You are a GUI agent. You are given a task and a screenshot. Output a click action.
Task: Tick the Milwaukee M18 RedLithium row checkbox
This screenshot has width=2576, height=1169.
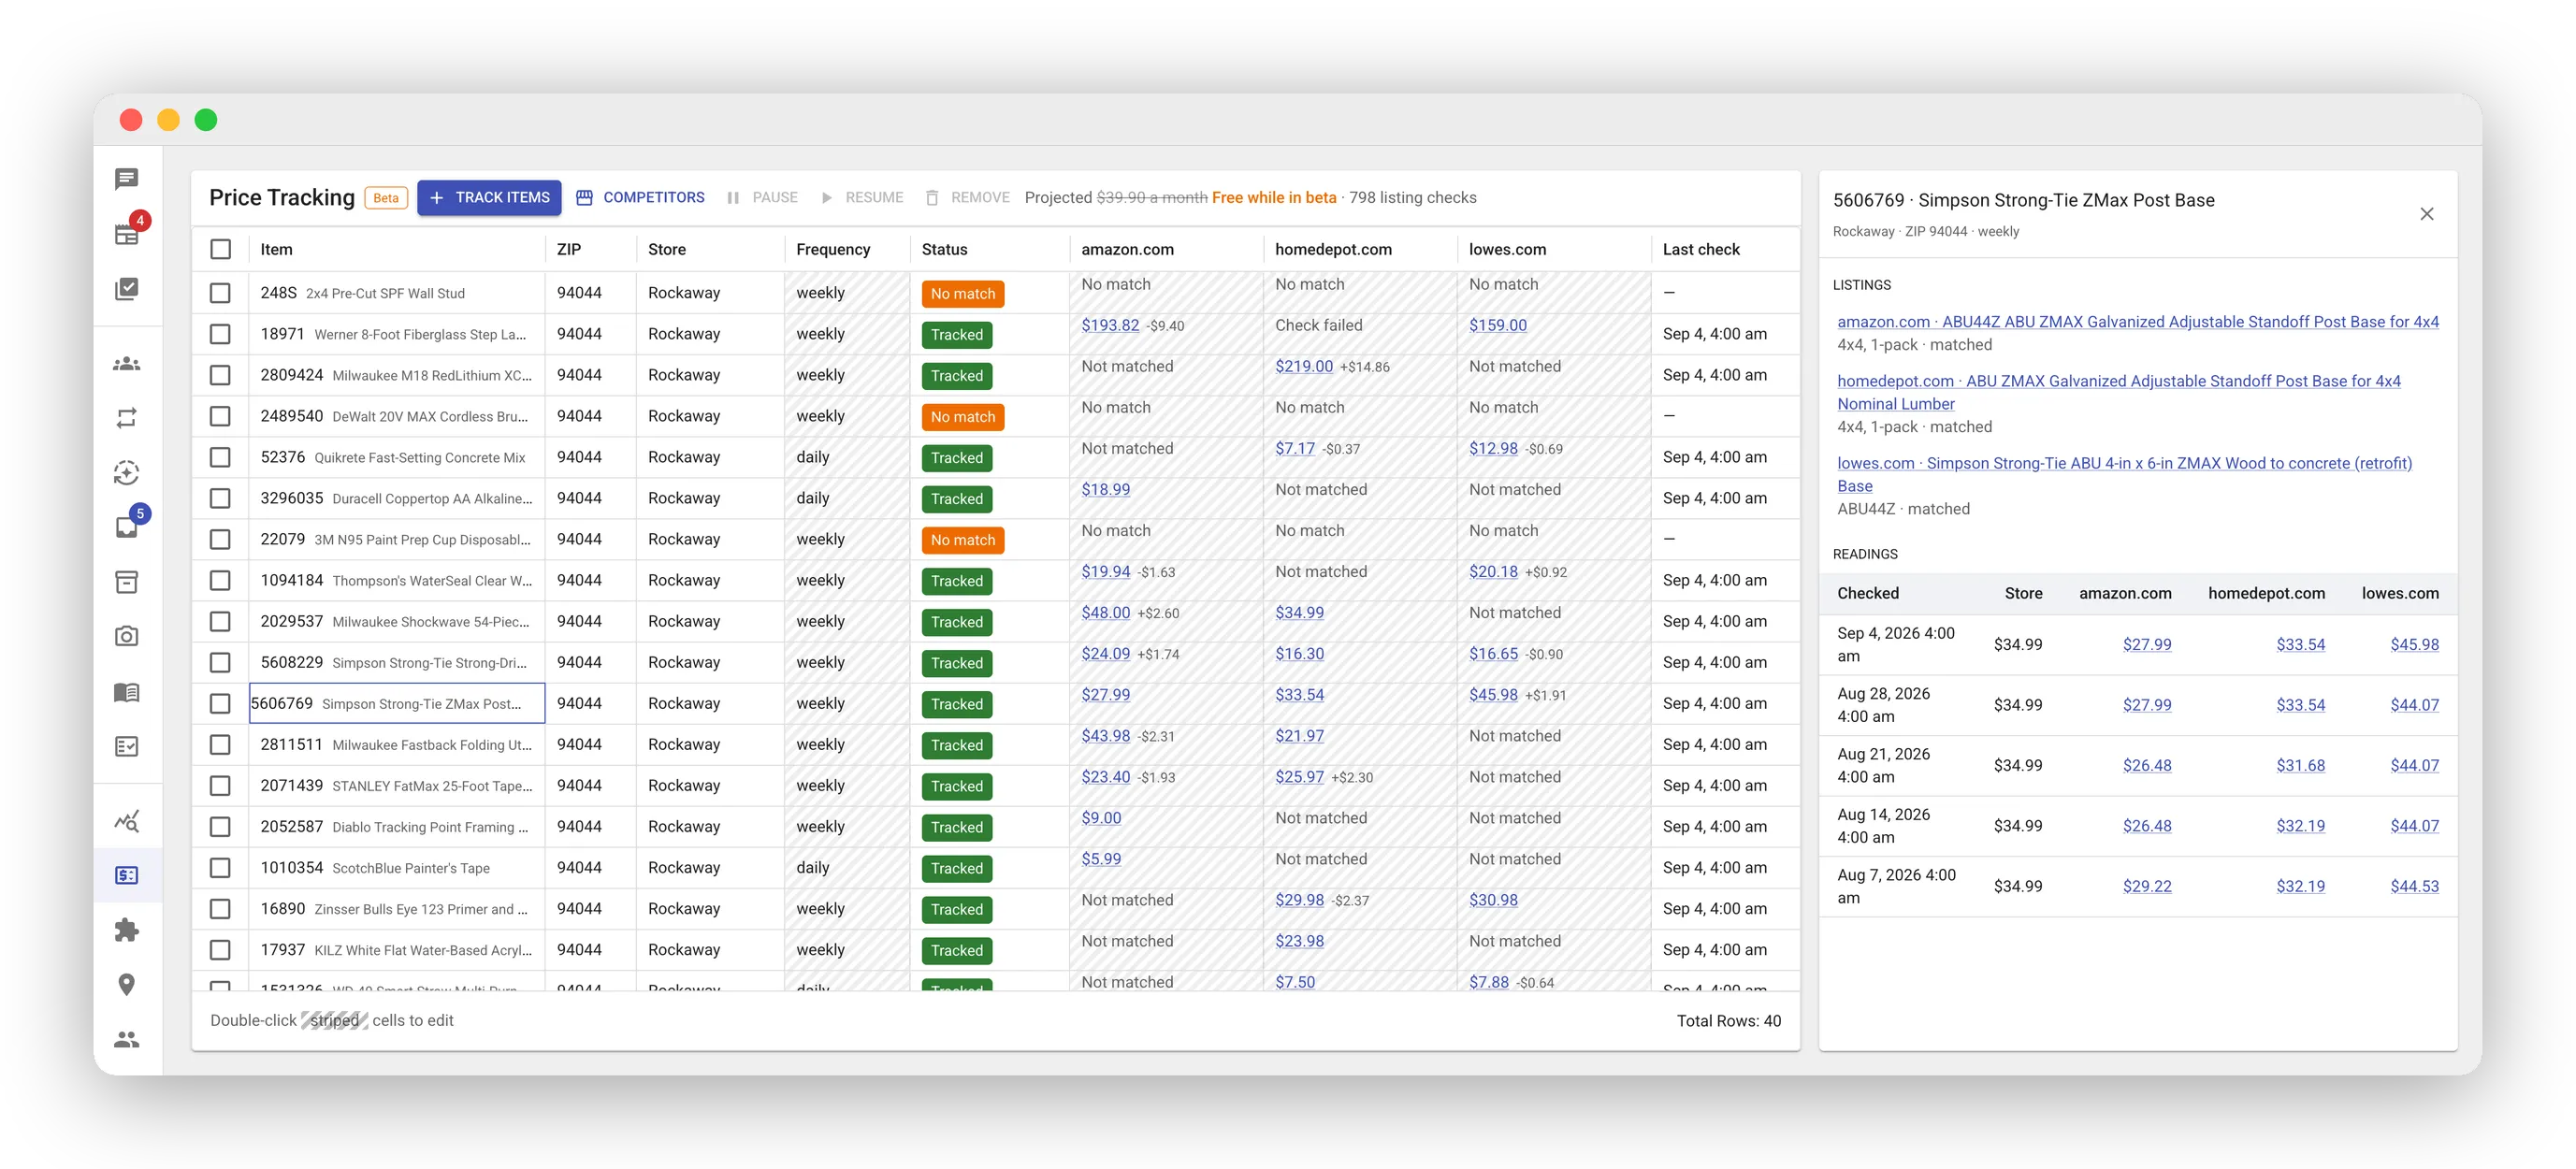pyautogui.click(x=221, y=375)
